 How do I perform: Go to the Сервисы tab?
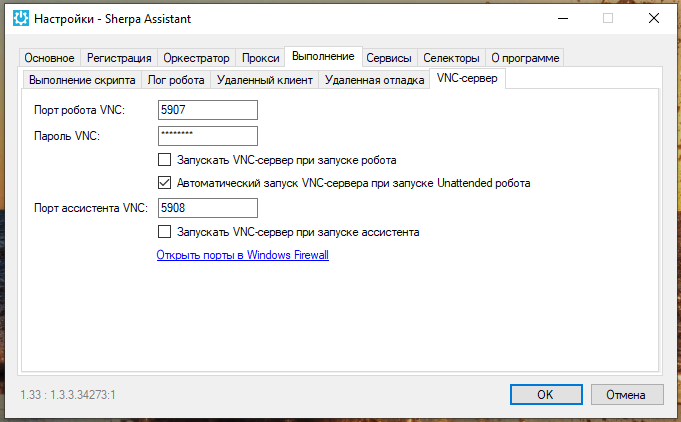388,58
